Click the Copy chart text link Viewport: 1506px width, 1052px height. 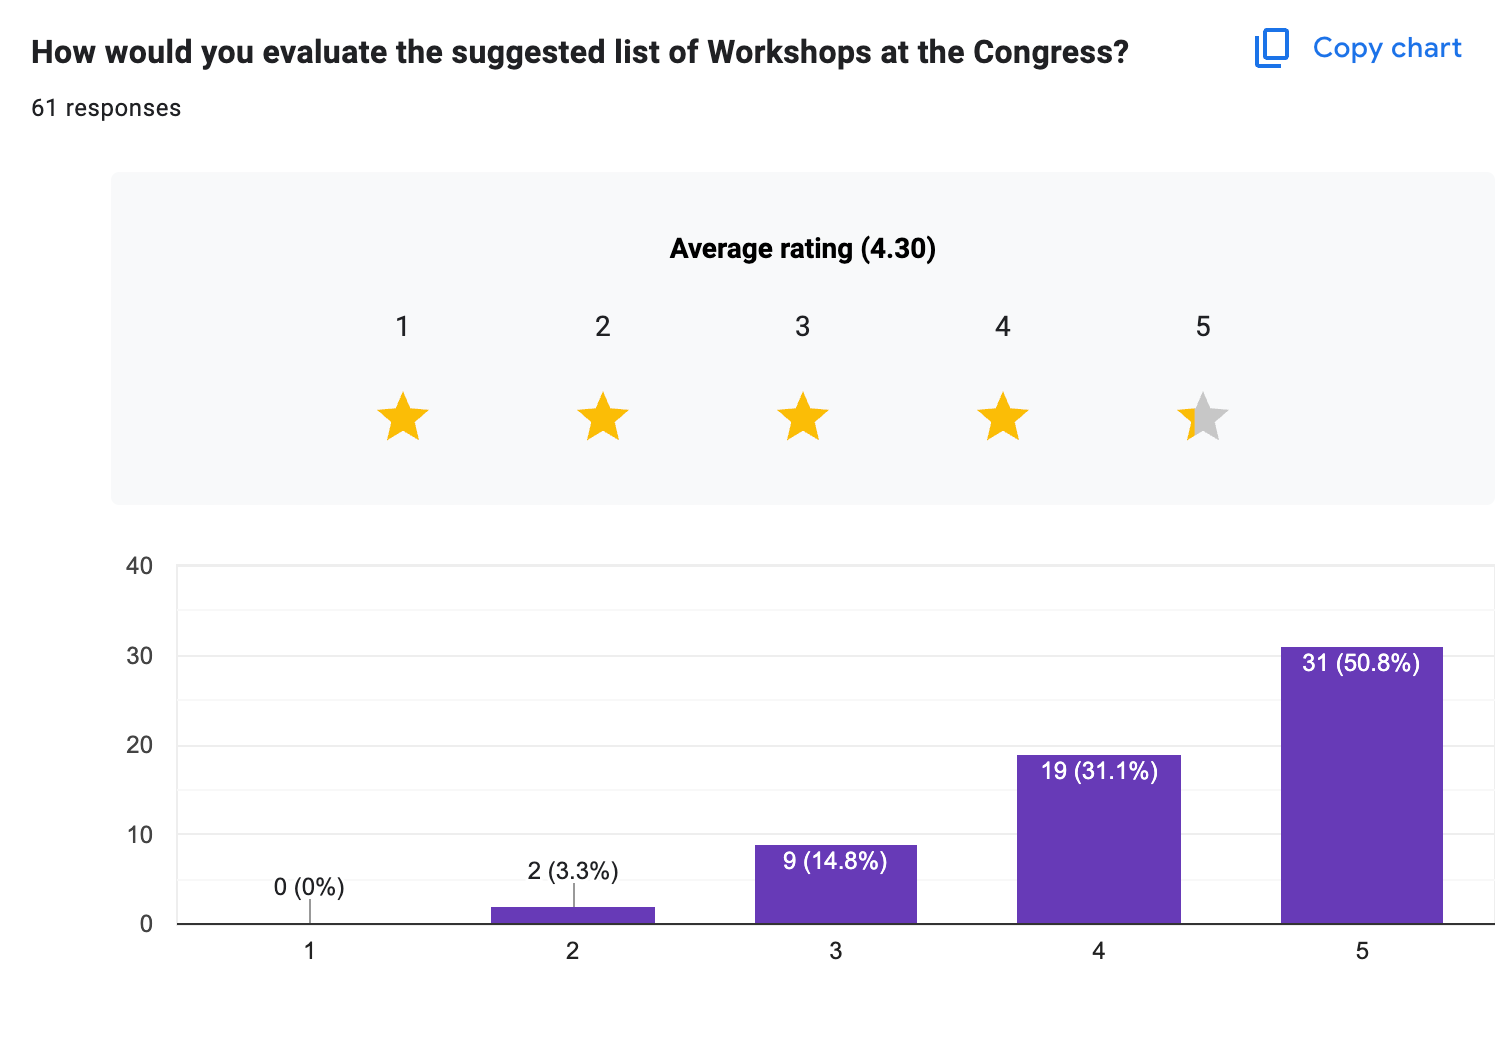point(1386,48)
